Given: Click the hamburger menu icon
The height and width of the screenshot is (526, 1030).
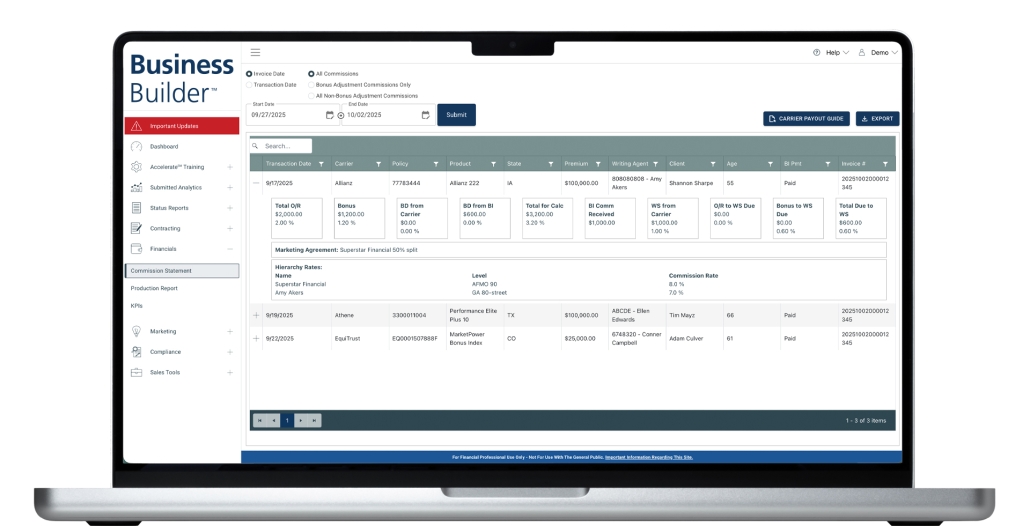Looking at the screenshot, I should point(255,52).
